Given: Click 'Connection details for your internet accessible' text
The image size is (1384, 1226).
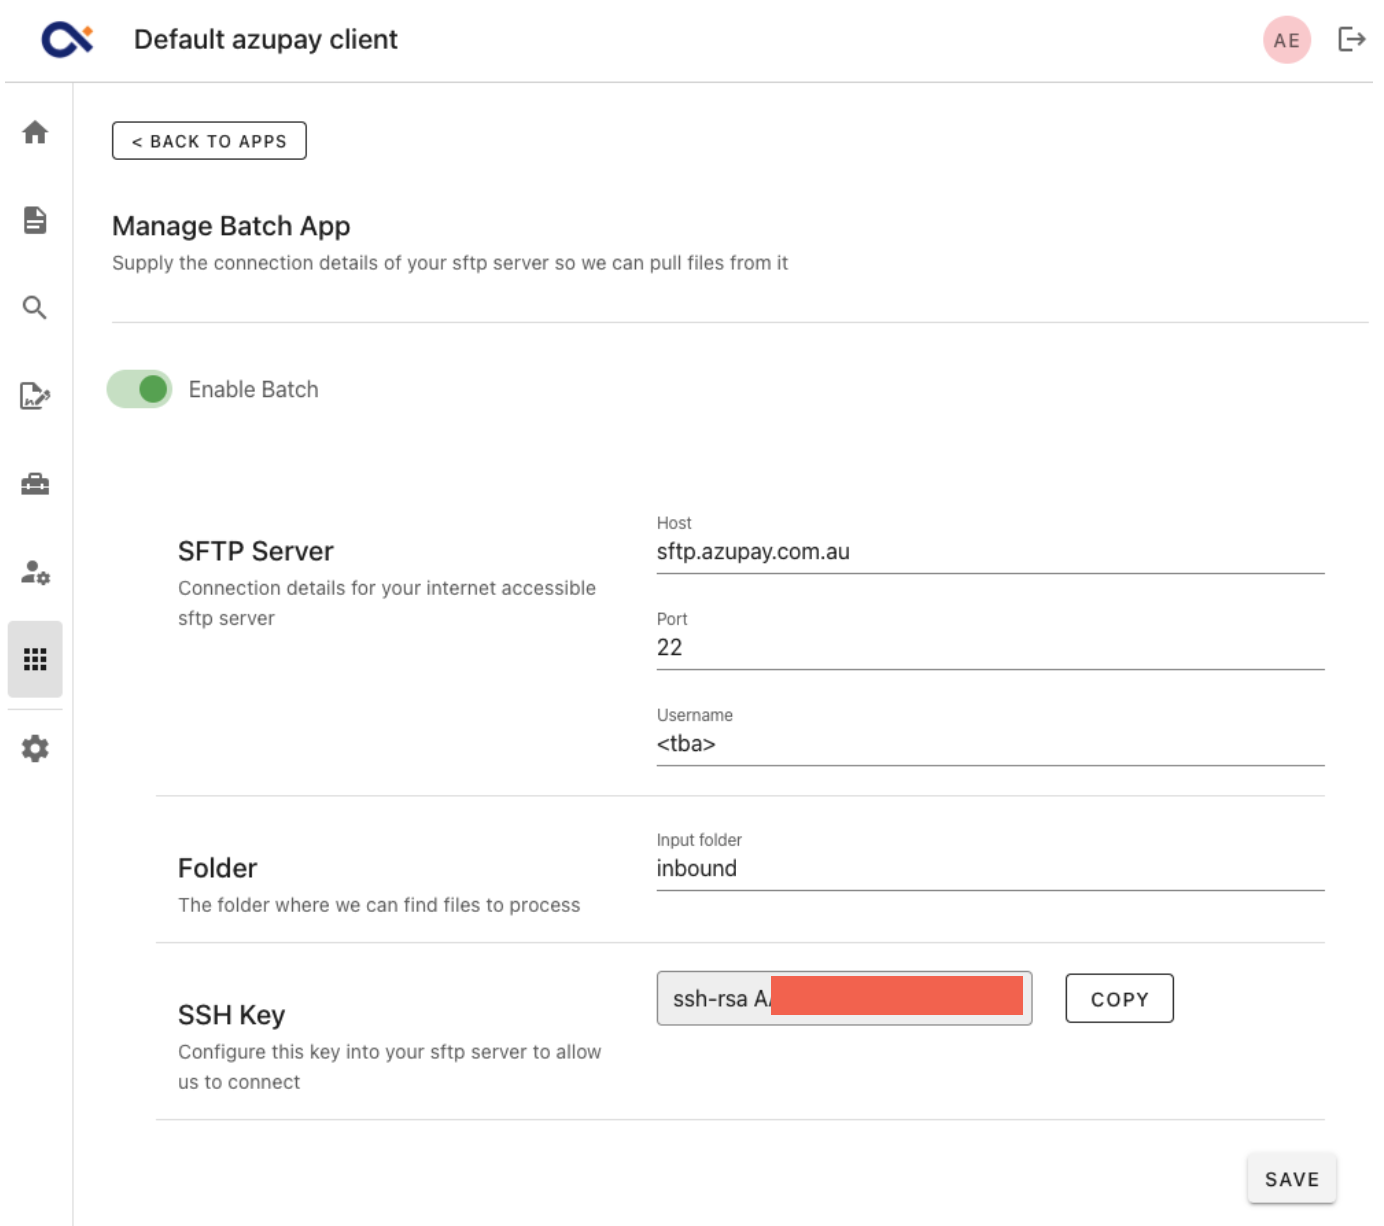Looking at the screenshot, I should tap(387, 603).
